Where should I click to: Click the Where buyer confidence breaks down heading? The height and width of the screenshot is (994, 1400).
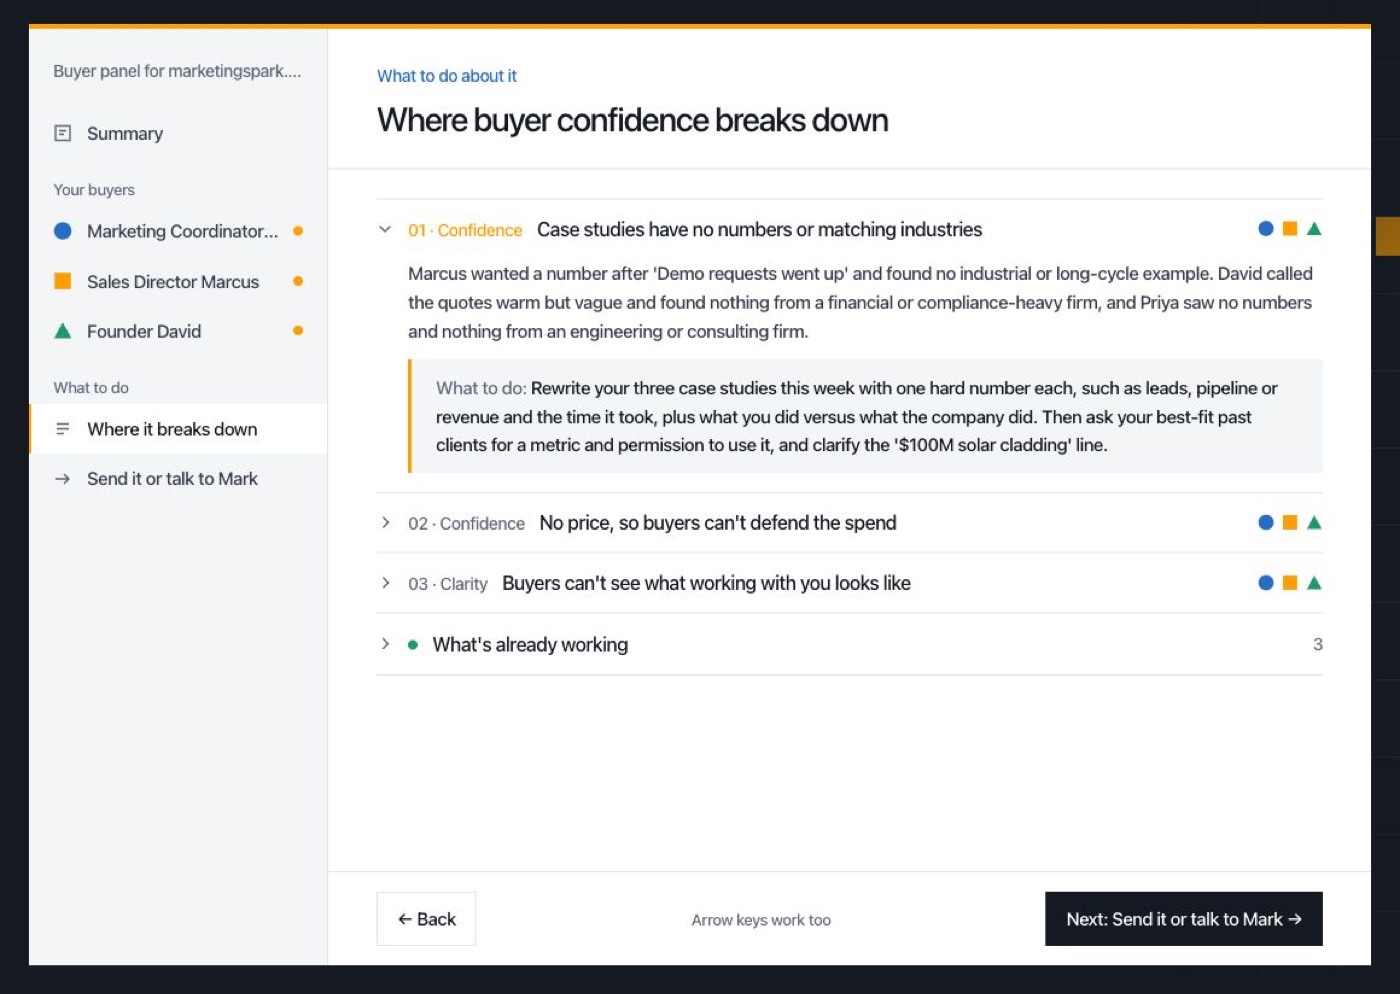[x=633, y=120]
